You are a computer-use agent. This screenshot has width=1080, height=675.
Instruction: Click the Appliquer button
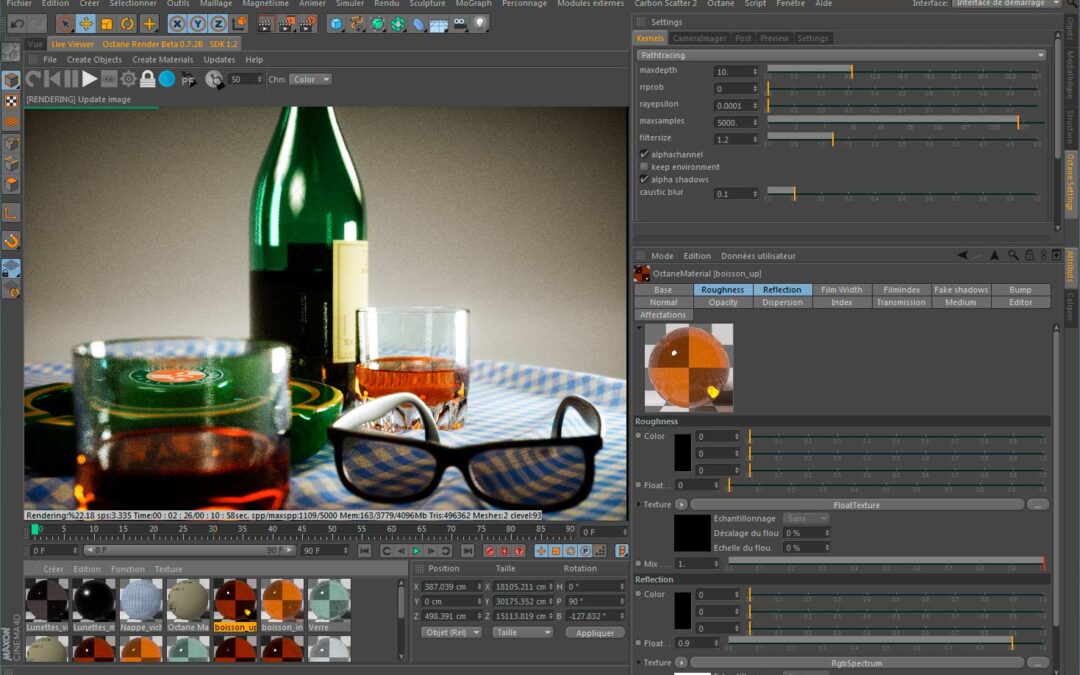[x=595, y=632]
